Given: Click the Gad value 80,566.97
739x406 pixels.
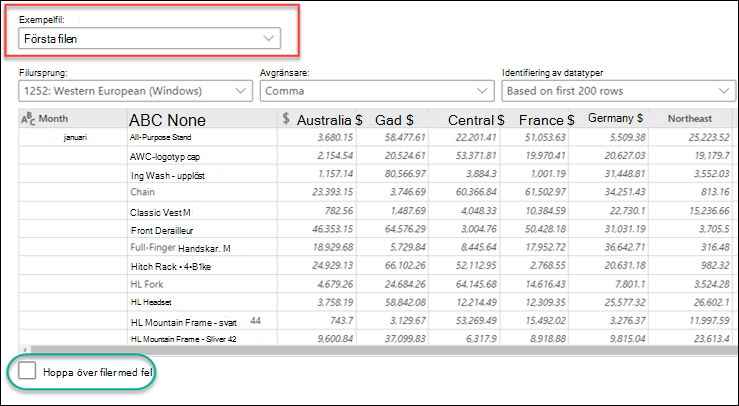Looking at the screenshot, I should coord(405,174).
